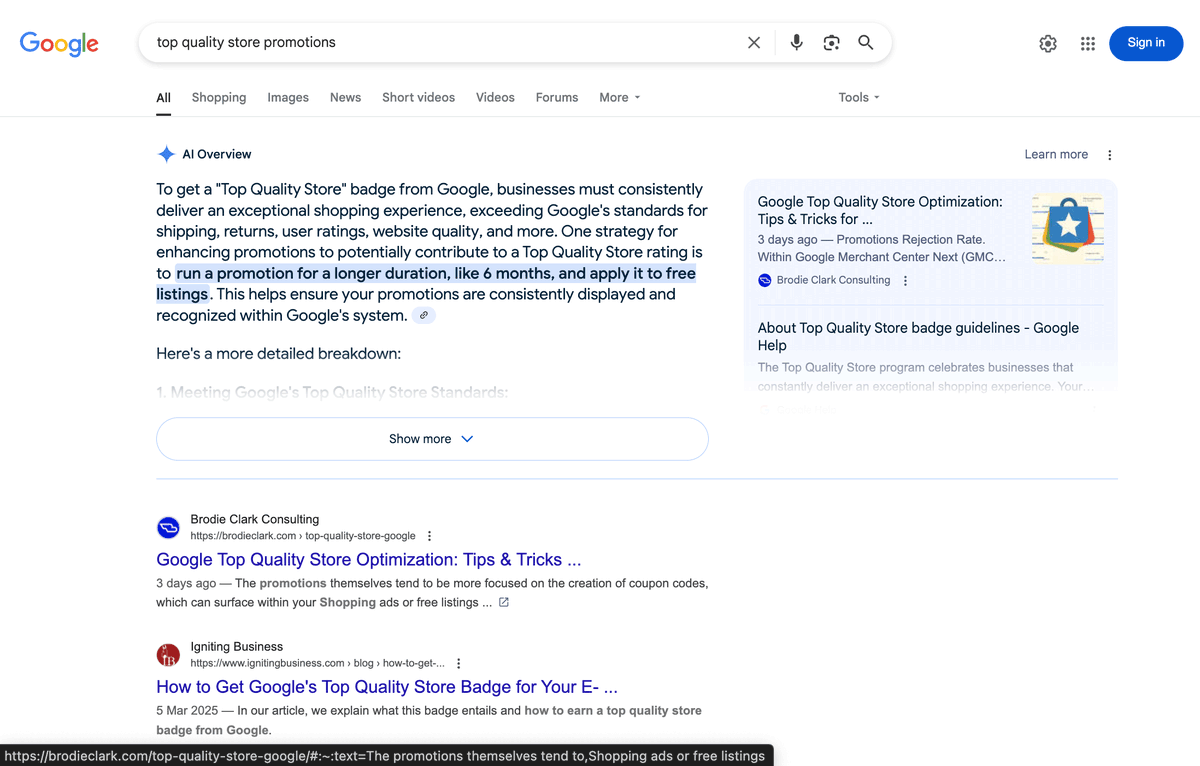Switch to the Videos tab

pos(495,98)
